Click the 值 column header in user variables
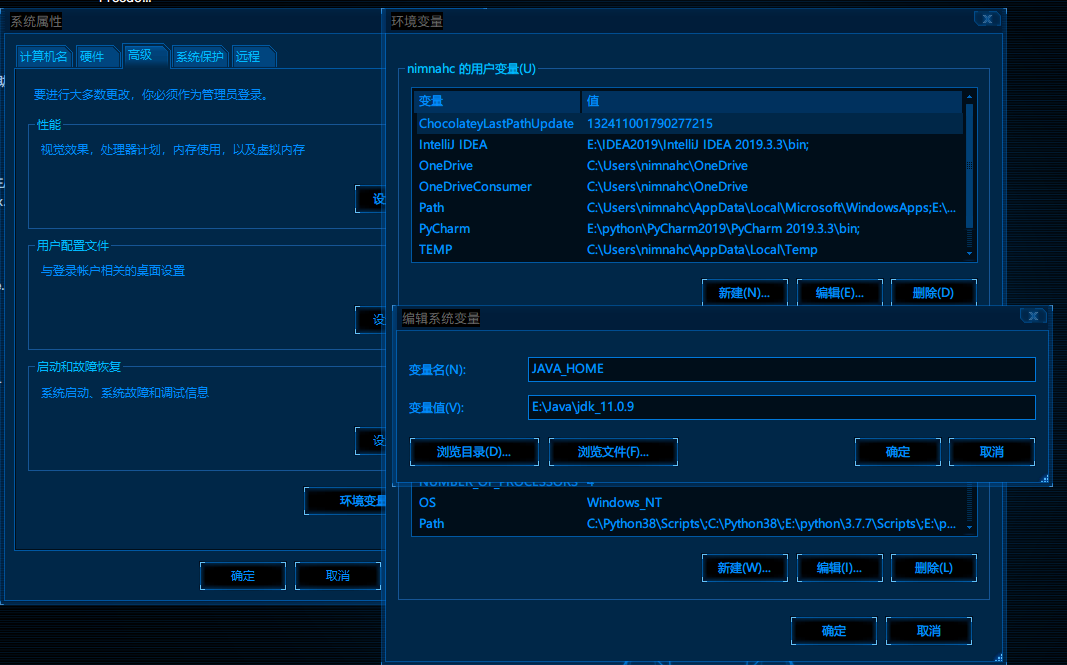This screenshot has width=1067, height=665. pos(772,101)
